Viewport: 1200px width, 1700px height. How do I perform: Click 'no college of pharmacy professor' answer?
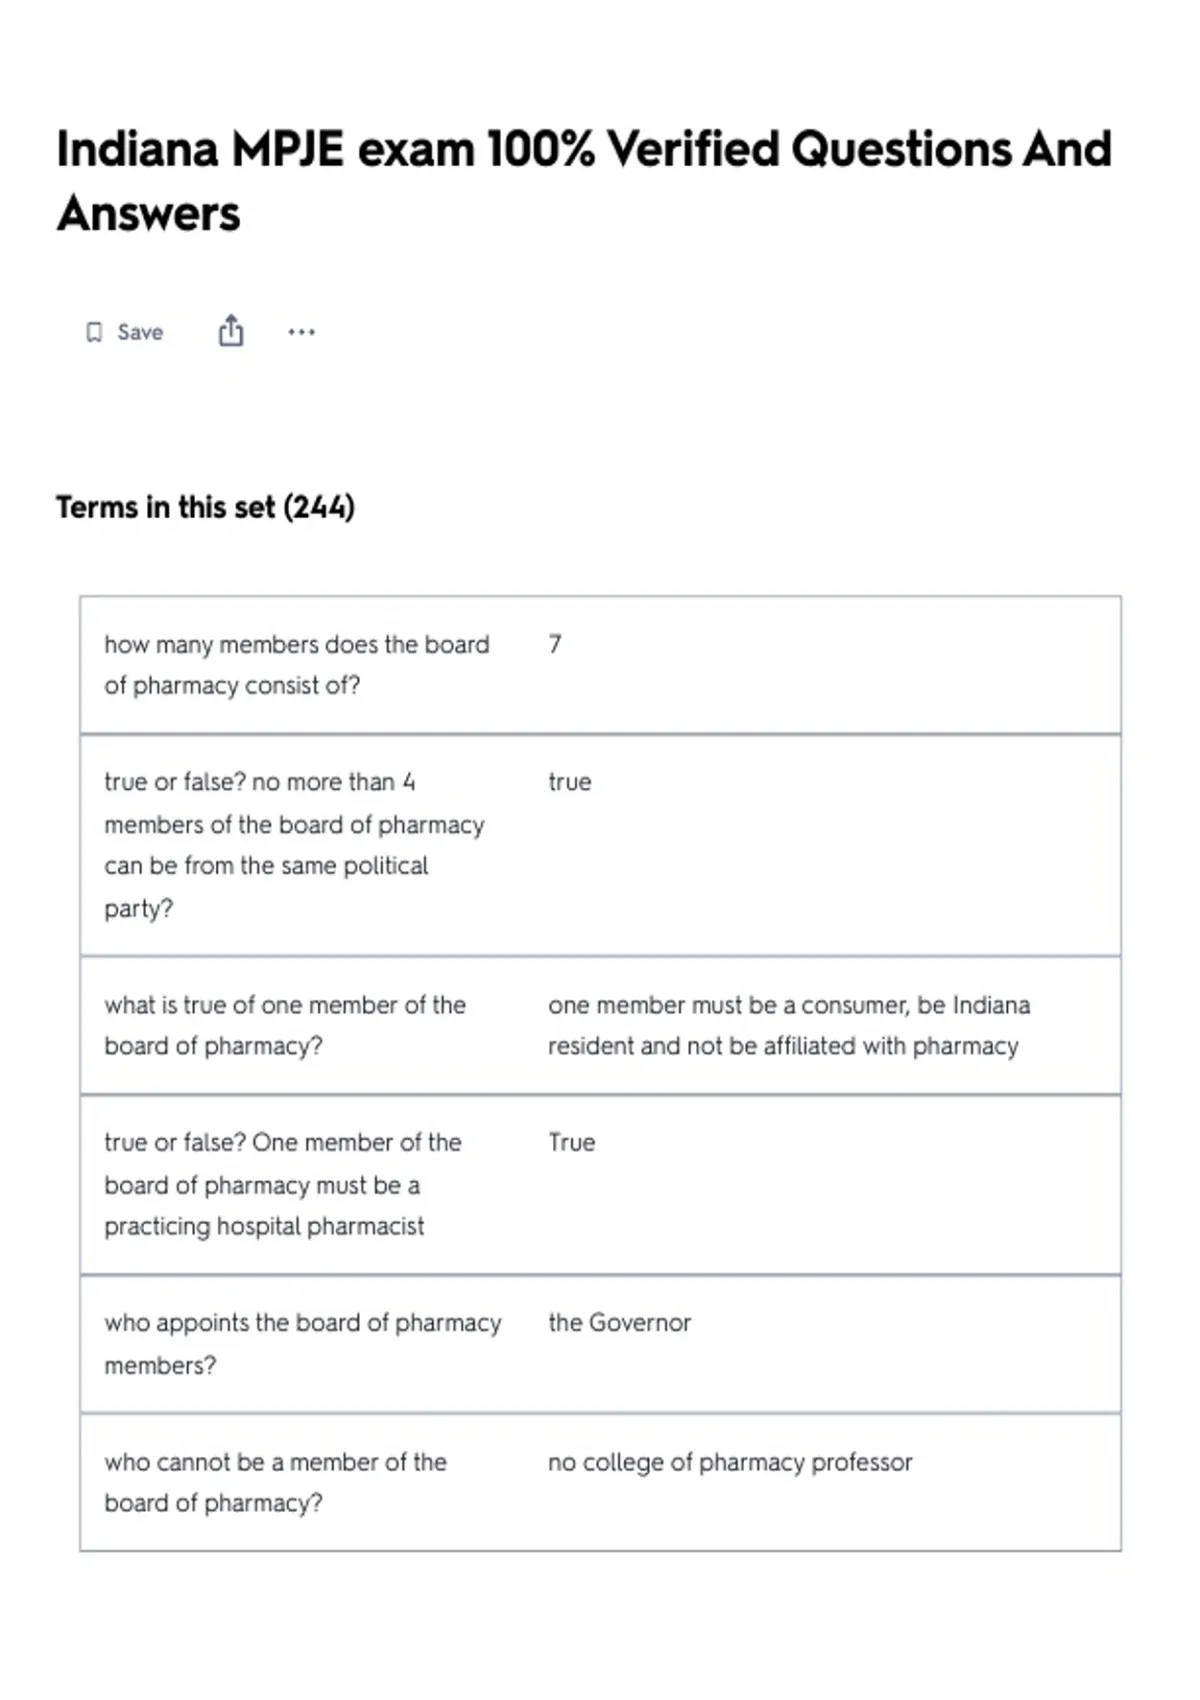(730, 1462)
